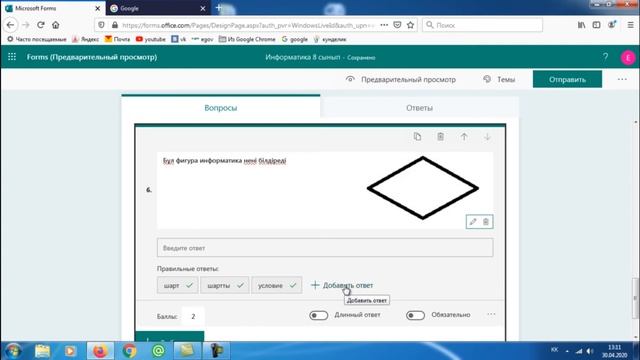Image resolution: width=640 pixels, height=360 pixels.
Task: Go to browser home page
Action: (x=56, y=25)
